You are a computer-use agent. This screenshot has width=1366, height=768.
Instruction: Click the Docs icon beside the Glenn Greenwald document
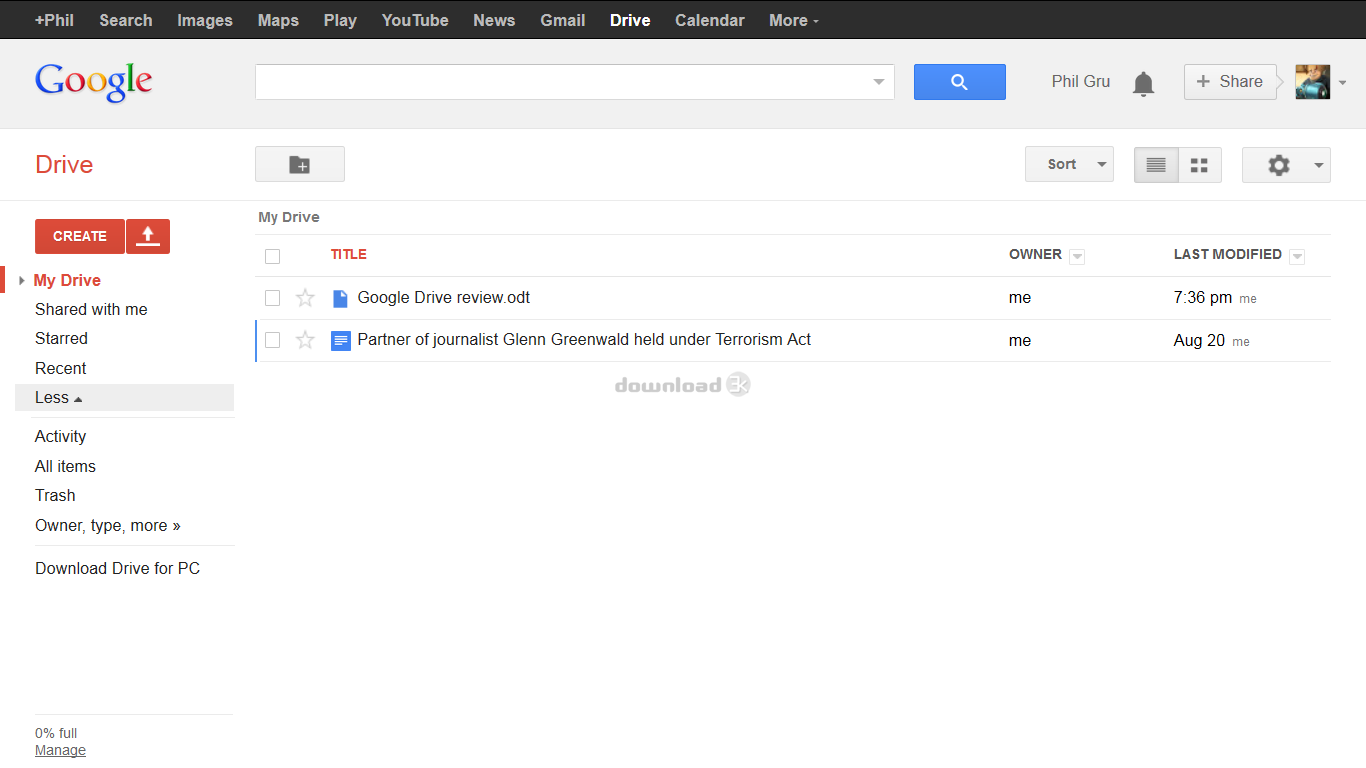tap(340, 340)
